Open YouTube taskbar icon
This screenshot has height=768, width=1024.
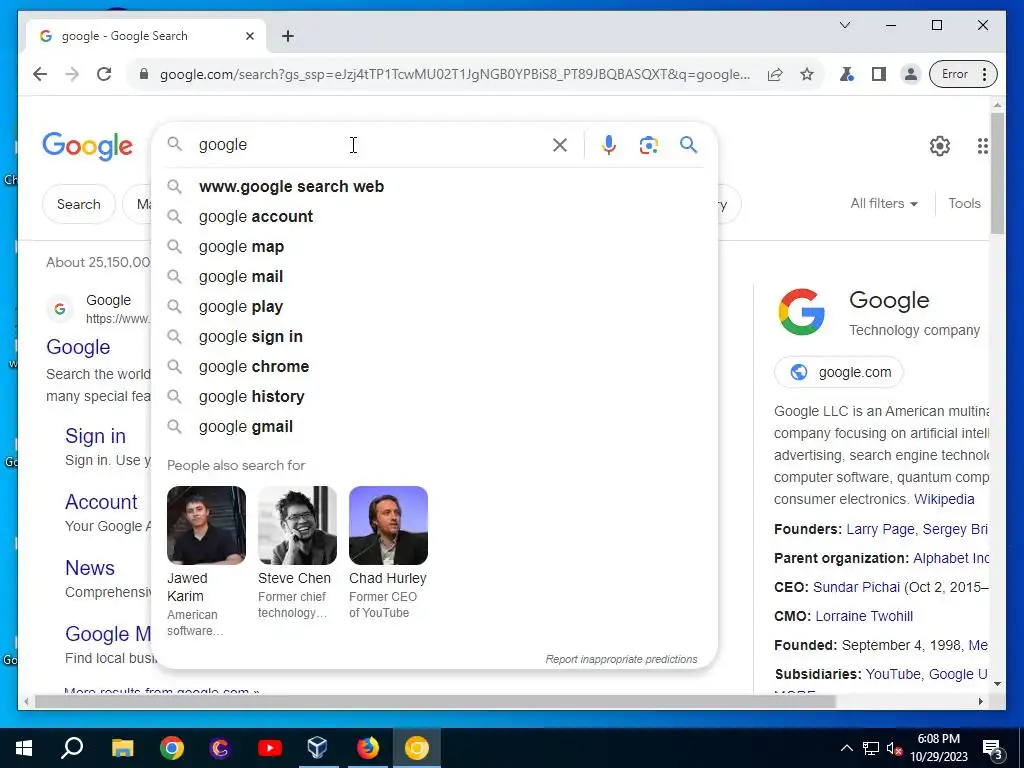(x=269, y=748)
